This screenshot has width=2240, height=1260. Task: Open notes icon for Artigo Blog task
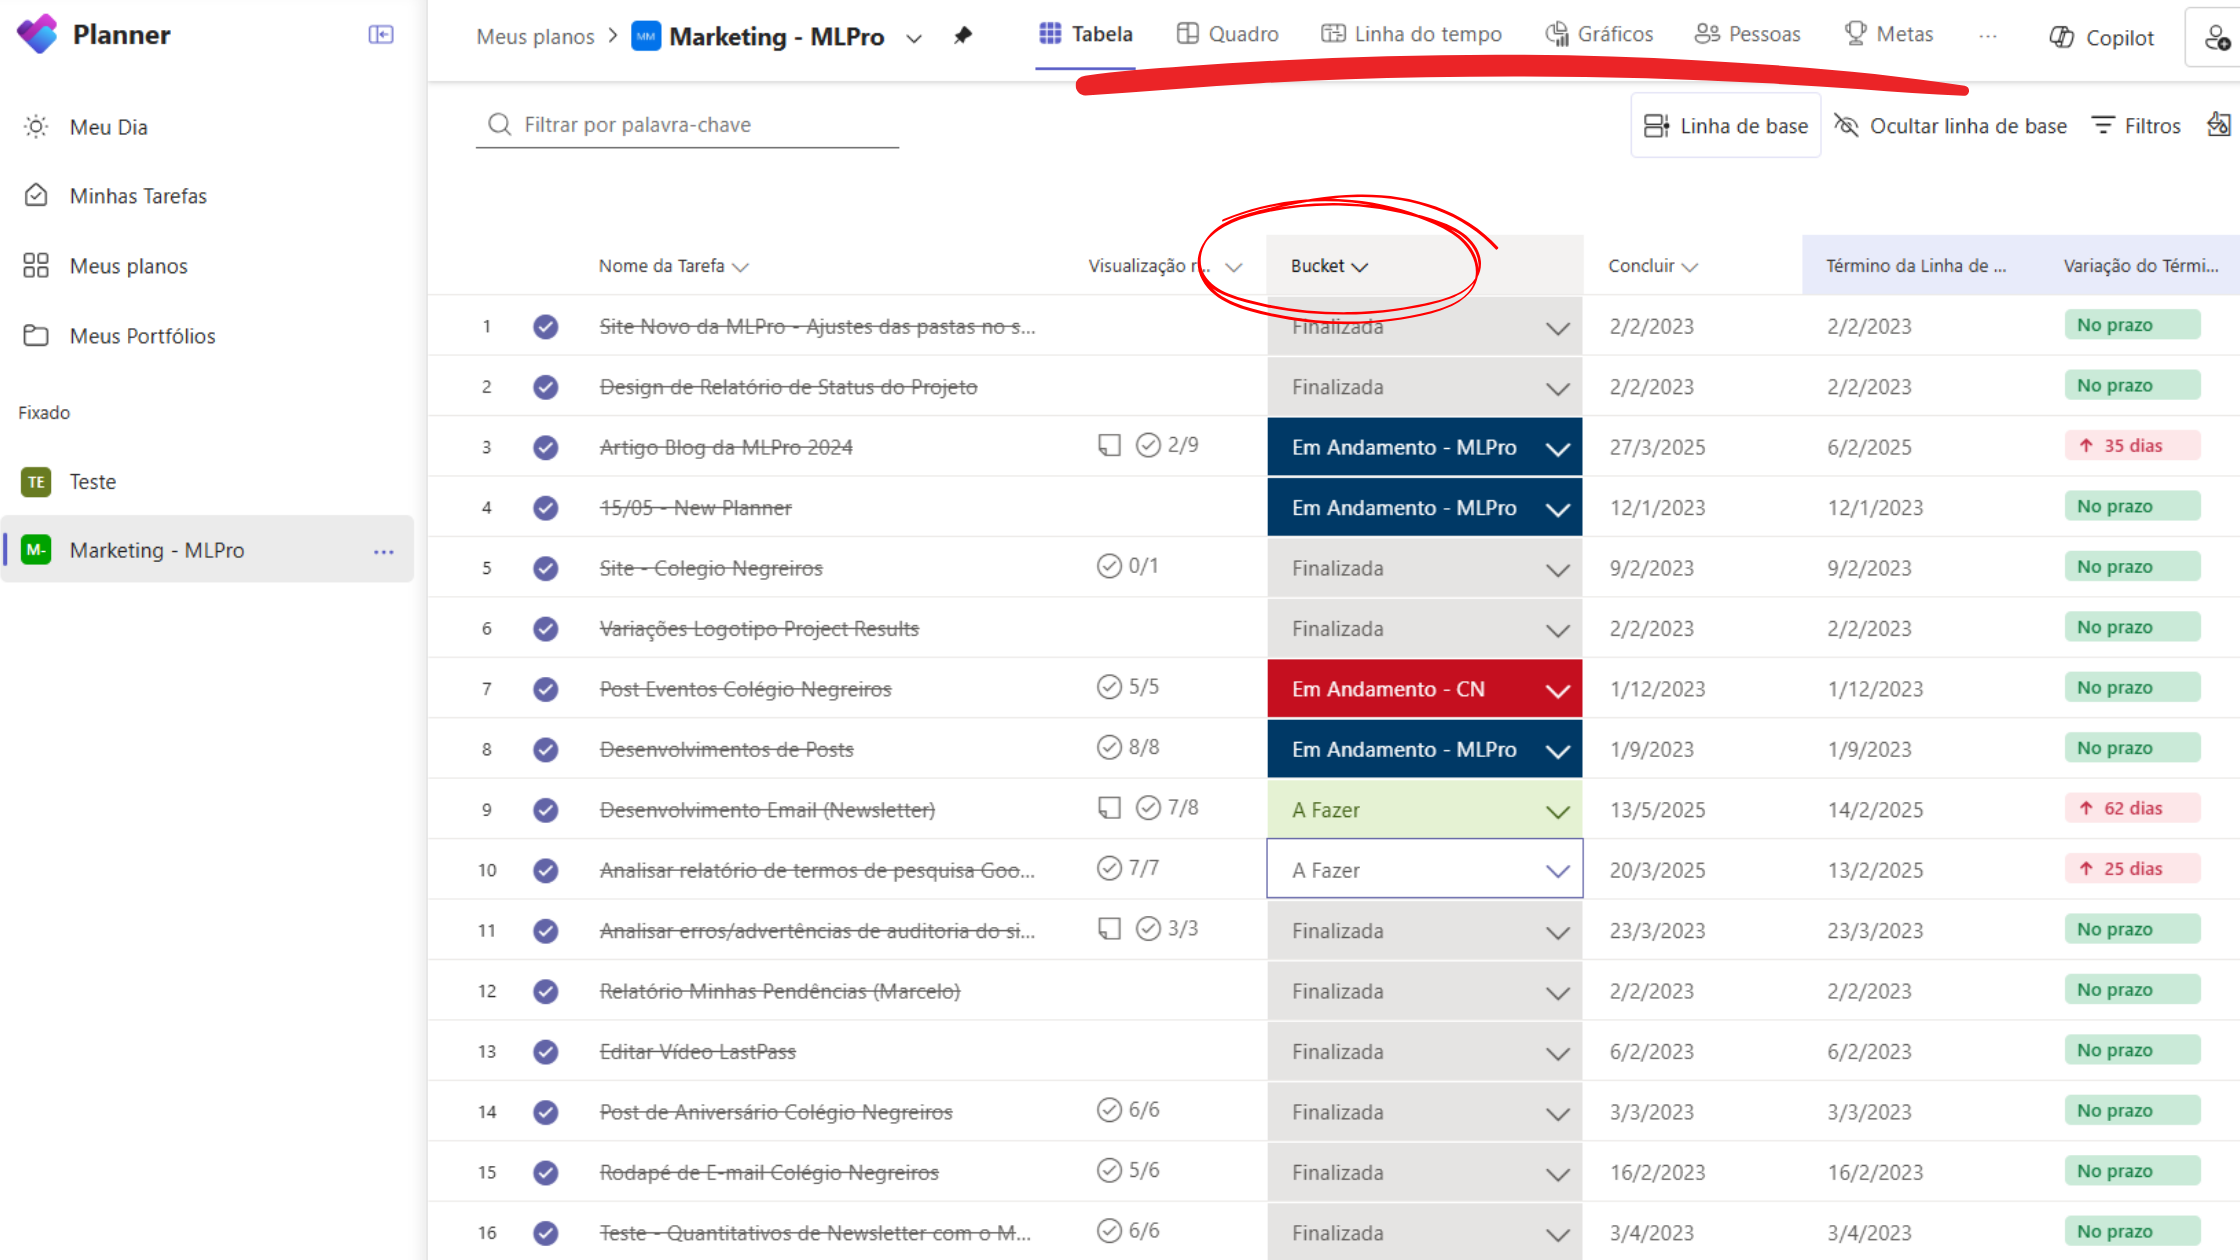pos(1109,445)
